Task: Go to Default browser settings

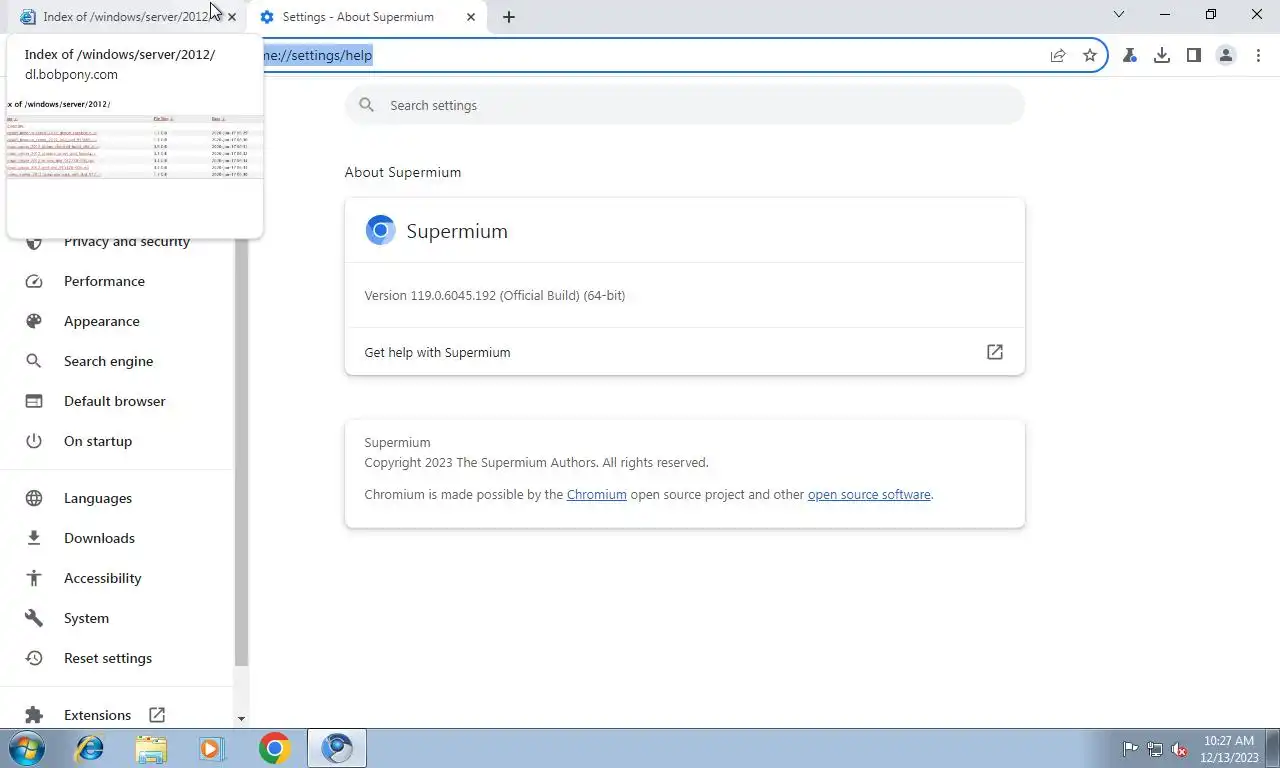Action: tap(117, 401)
